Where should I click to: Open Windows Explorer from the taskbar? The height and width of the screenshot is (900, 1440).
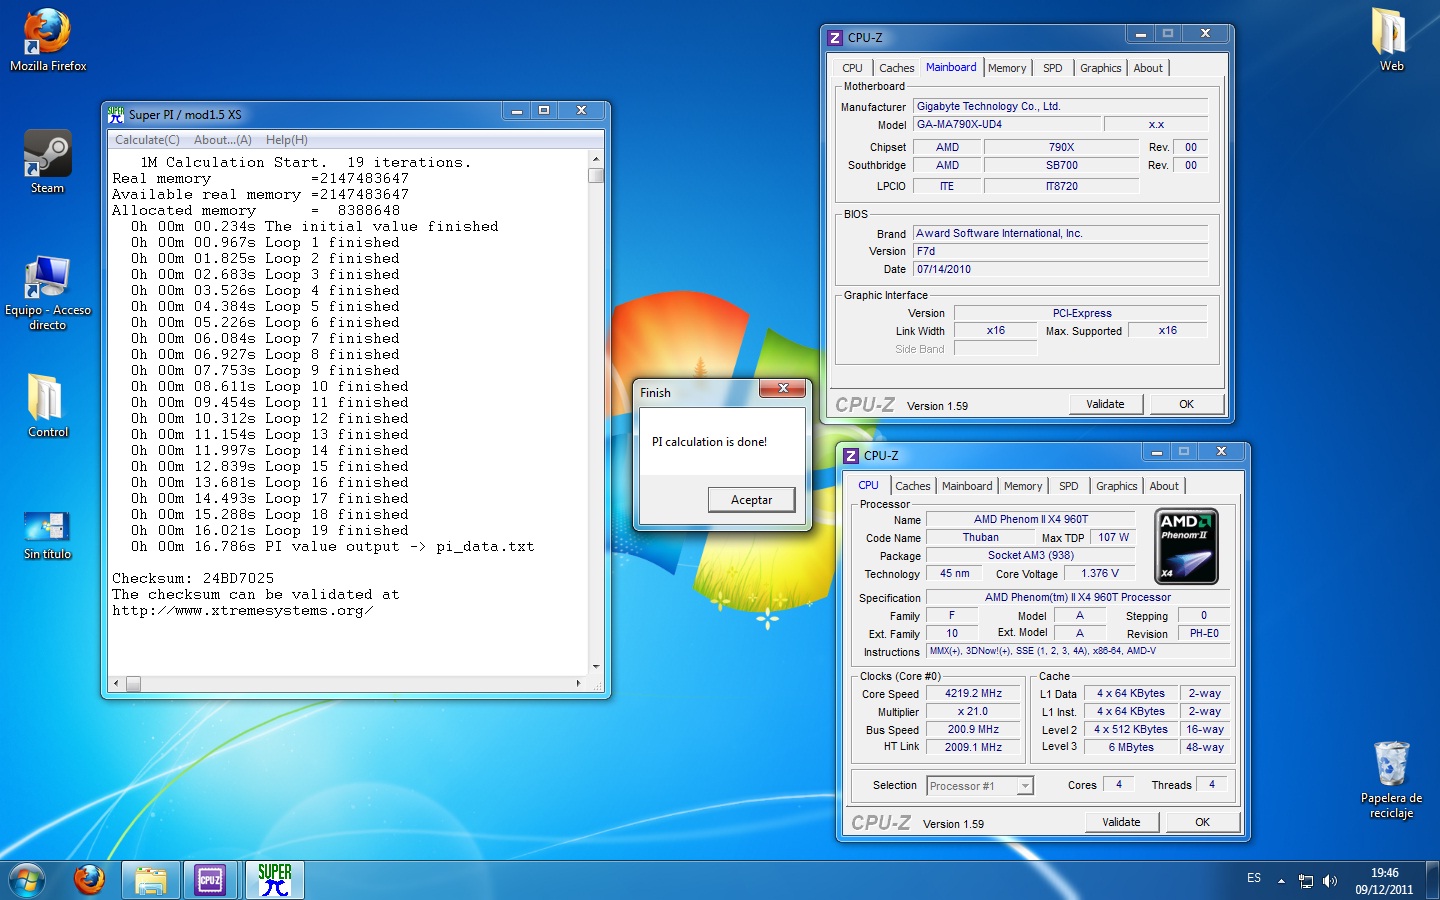coord(151,880)
